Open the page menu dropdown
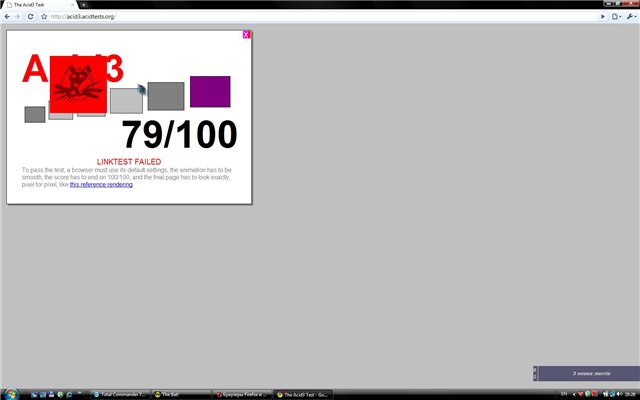Viewport: 640px width, 400px height. 616,17
